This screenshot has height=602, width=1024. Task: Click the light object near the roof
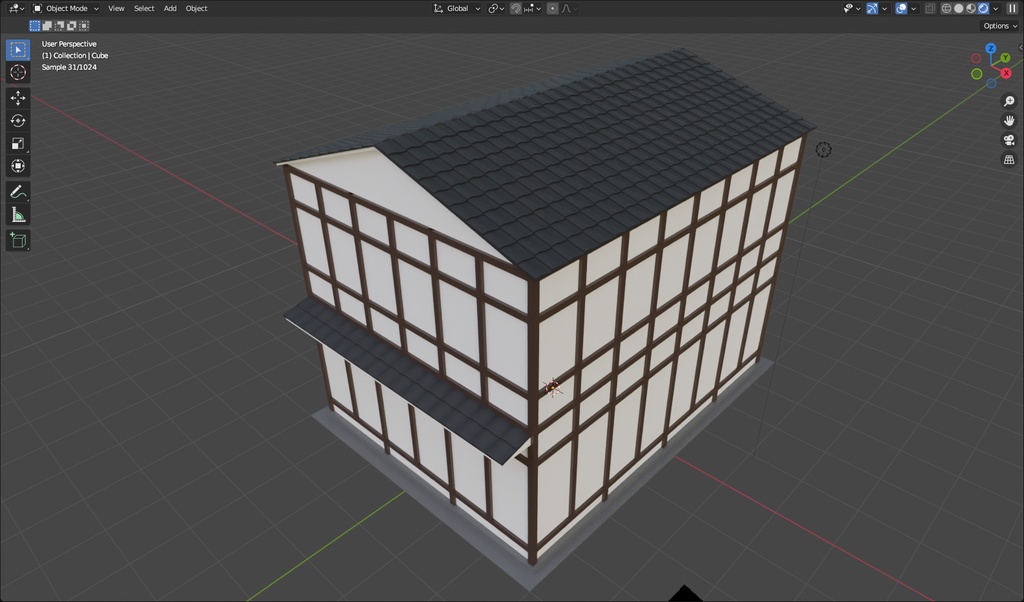[x=824, y=150]
